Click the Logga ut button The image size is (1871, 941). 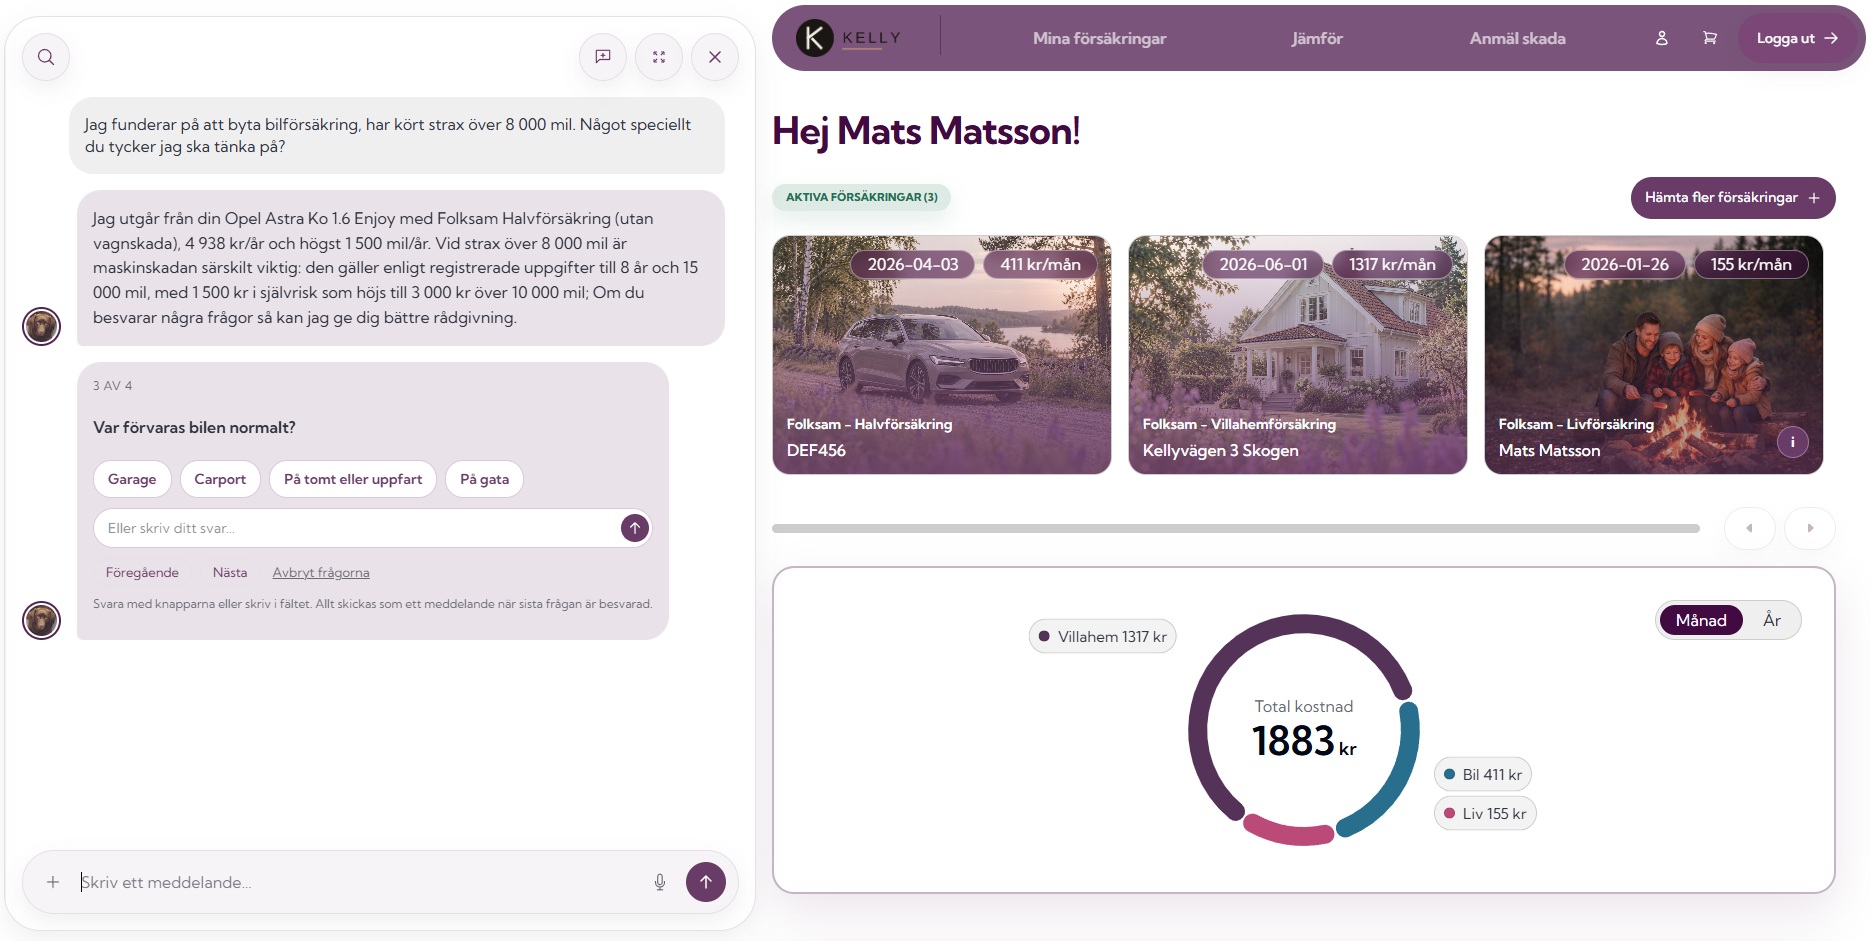(1797, 38)
